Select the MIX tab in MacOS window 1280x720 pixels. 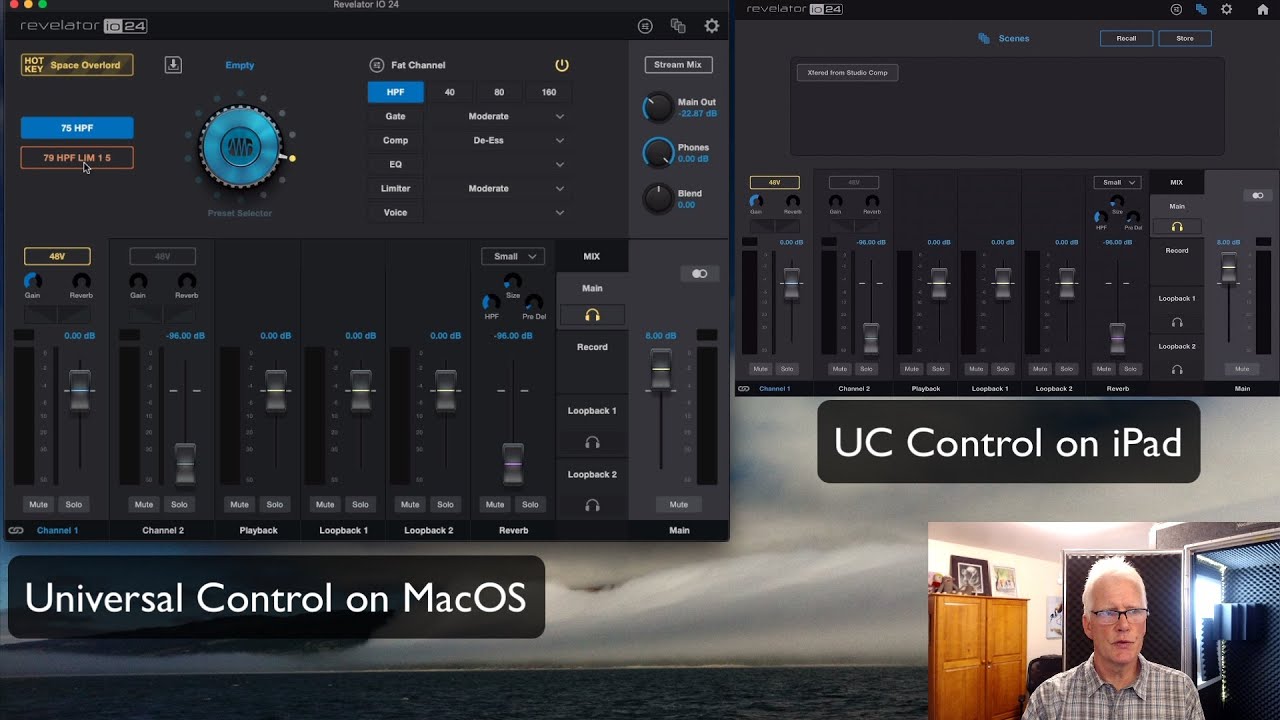[x=592, y=256]
